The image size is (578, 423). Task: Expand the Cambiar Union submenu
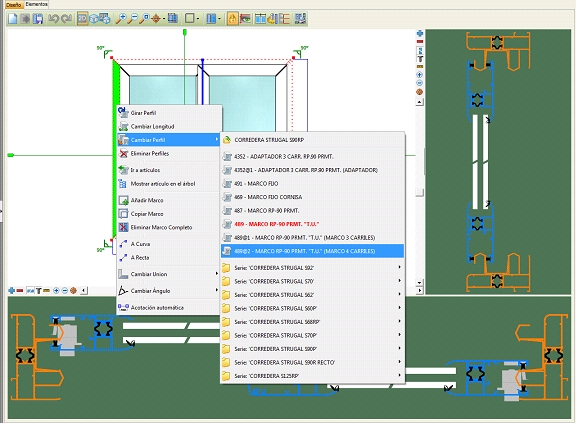point(170,274)
